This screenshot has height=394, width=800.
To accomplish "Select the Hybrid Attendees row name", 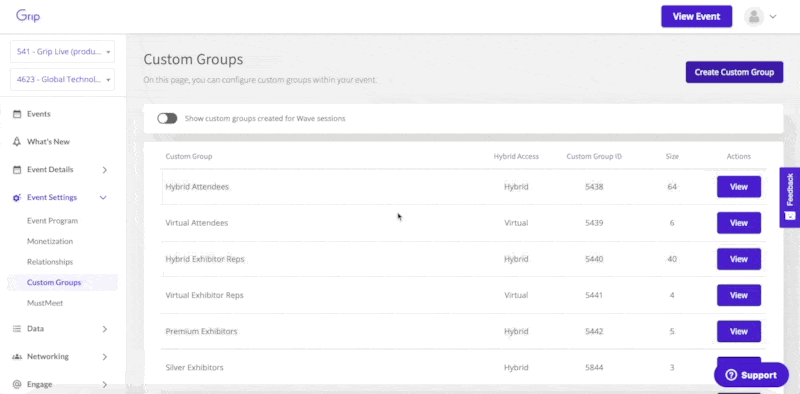I will pos(197,187).
